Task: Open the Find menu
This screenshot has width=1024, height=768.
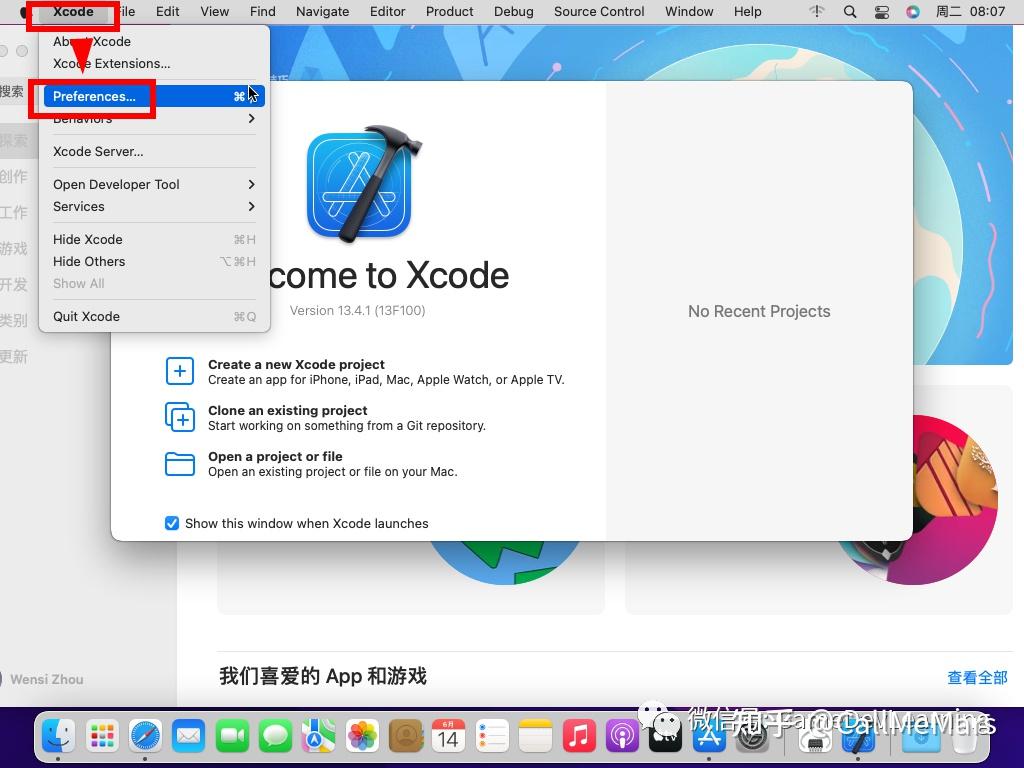Action: coord(263,12)
